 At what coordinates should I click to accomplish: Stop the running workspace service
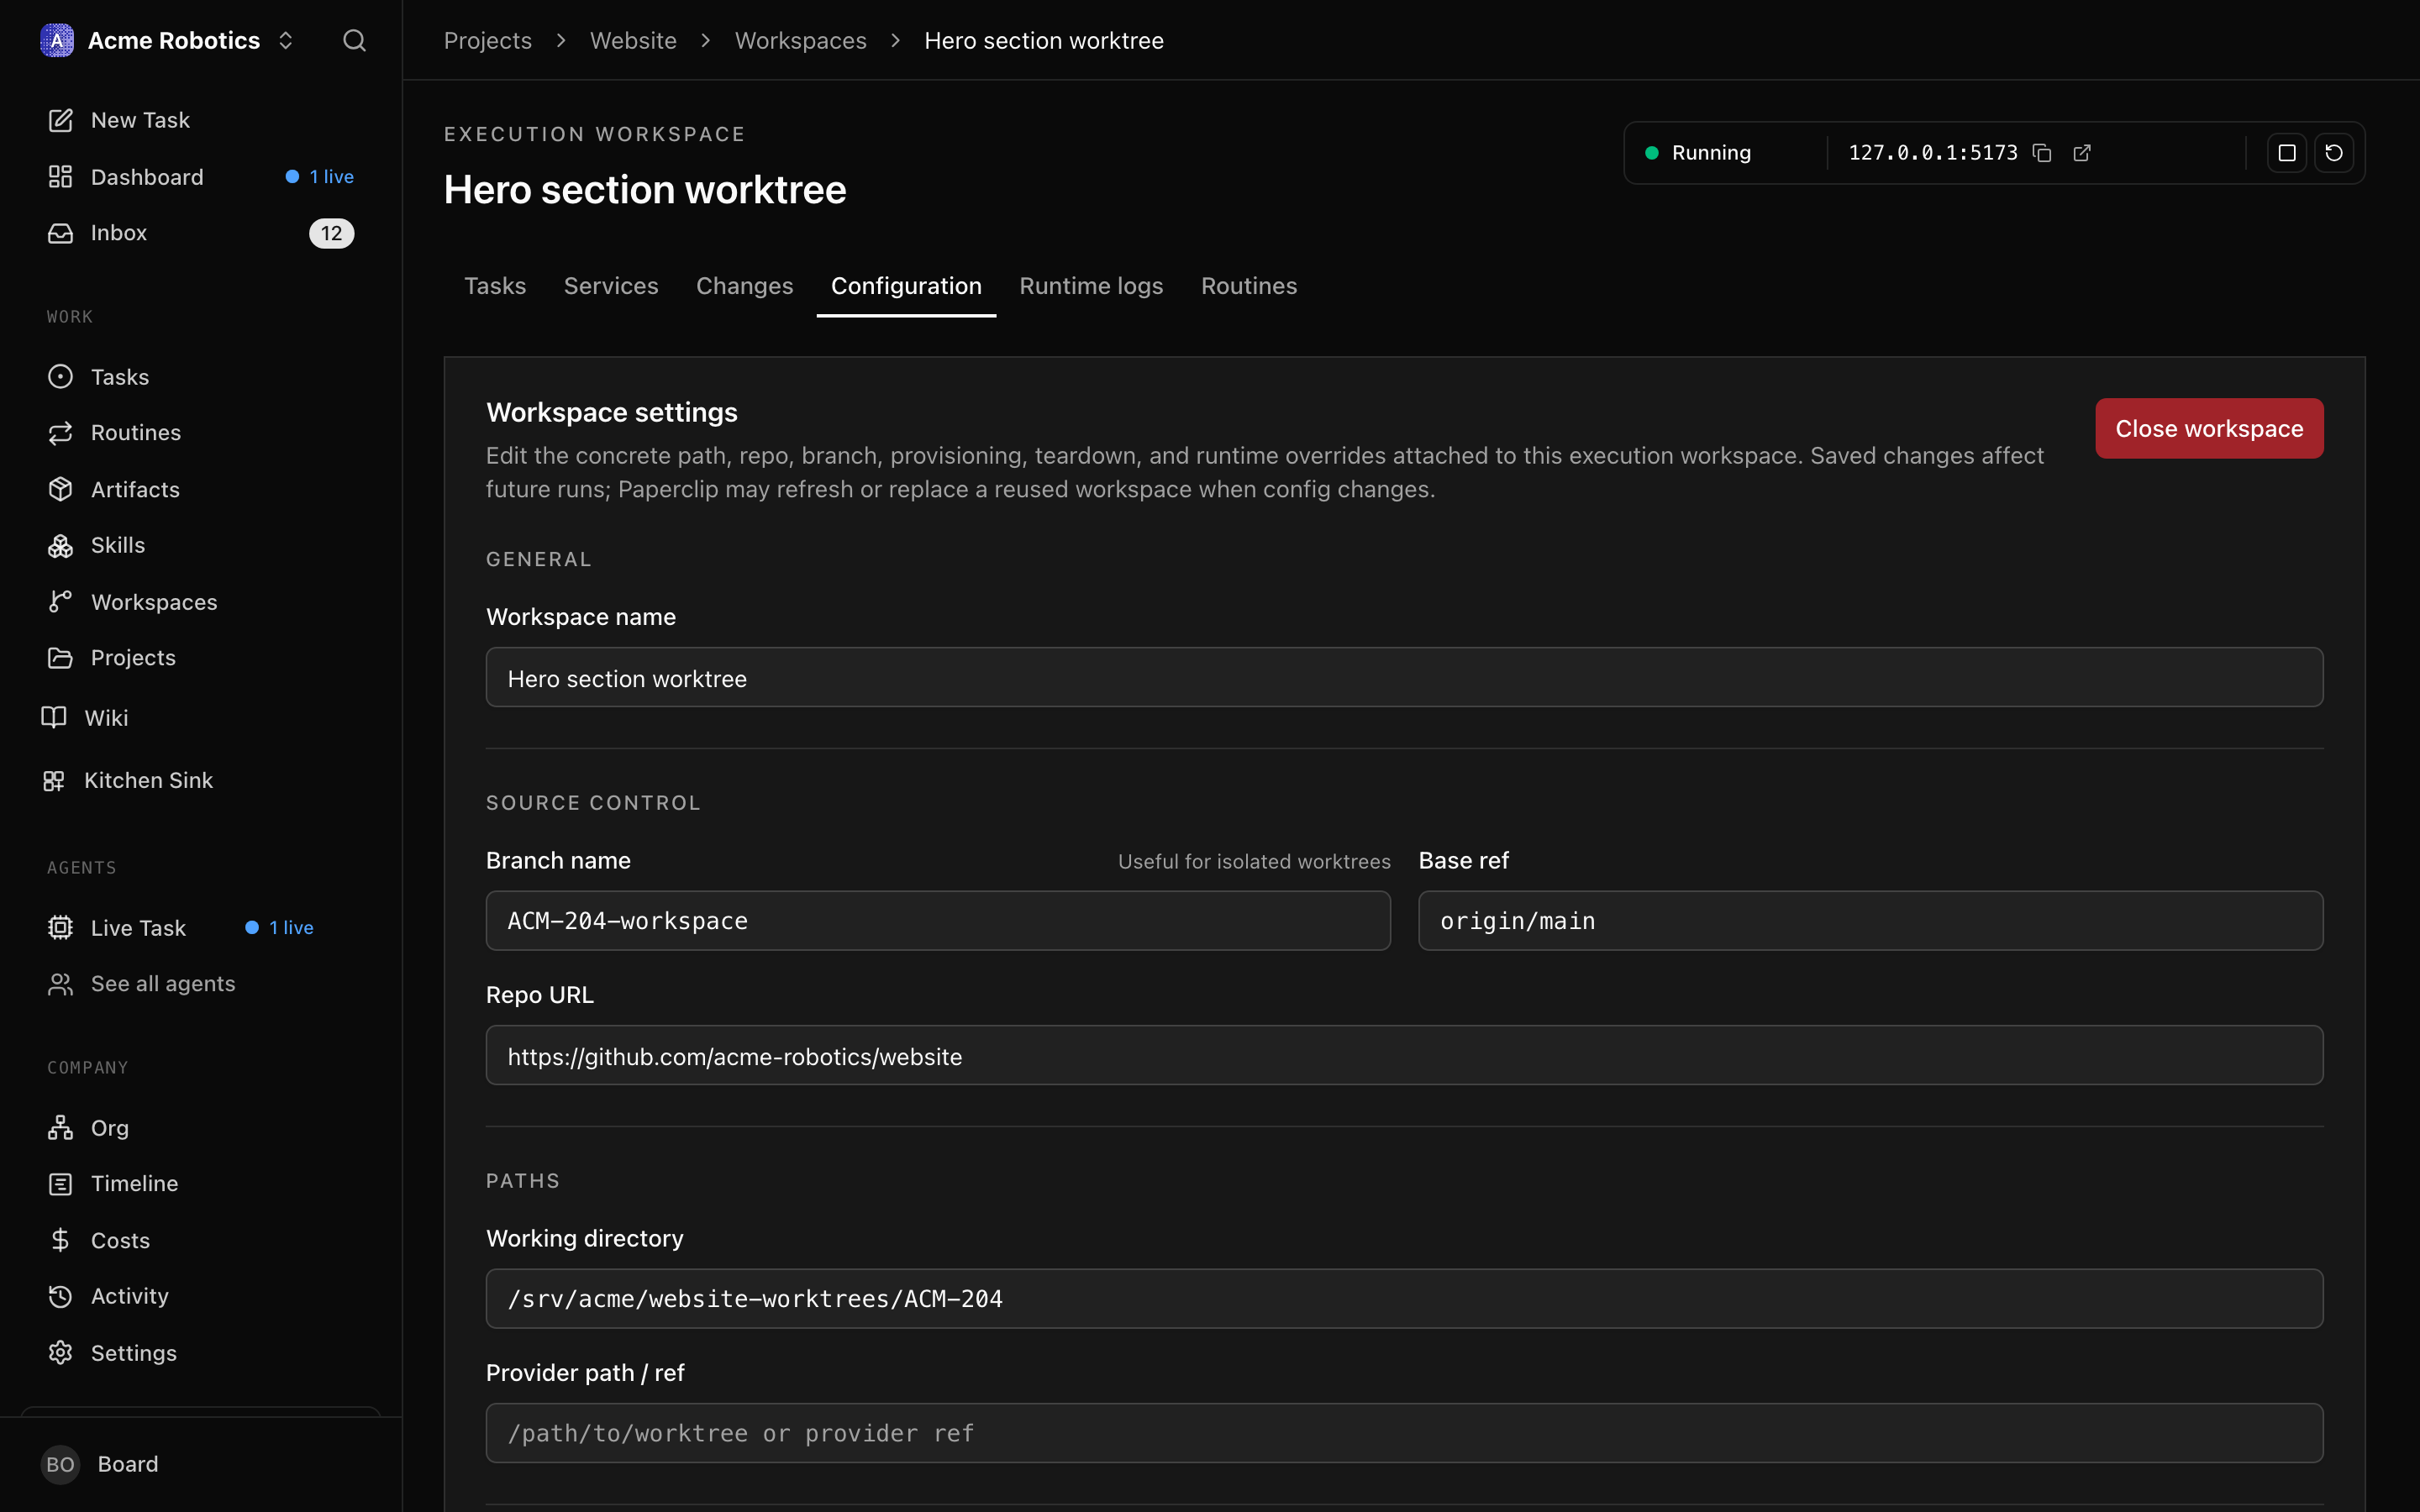2286,153
